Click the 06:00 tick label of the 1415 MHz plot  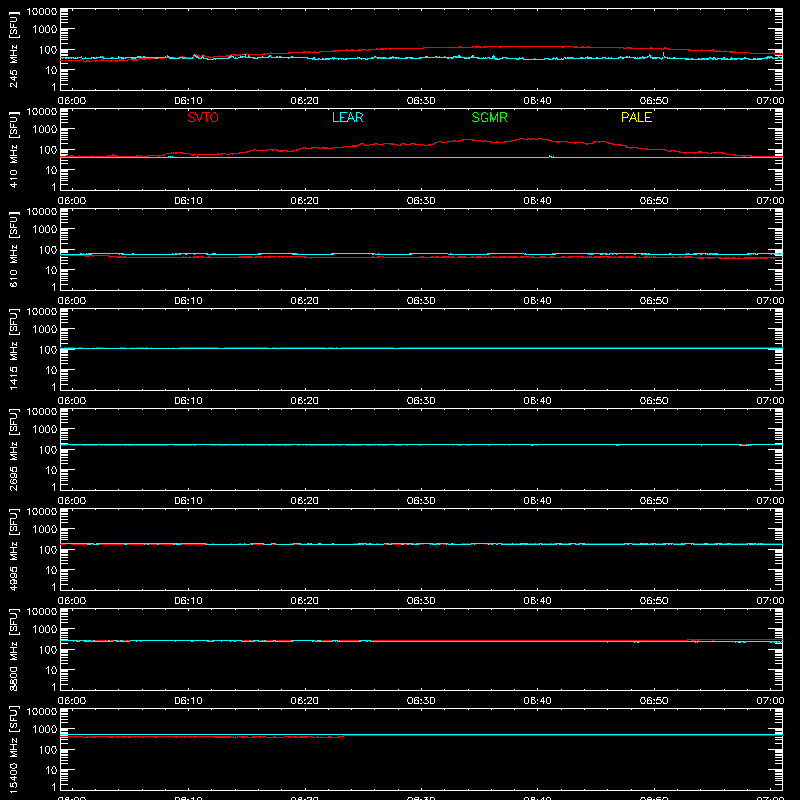click(72, 401)
